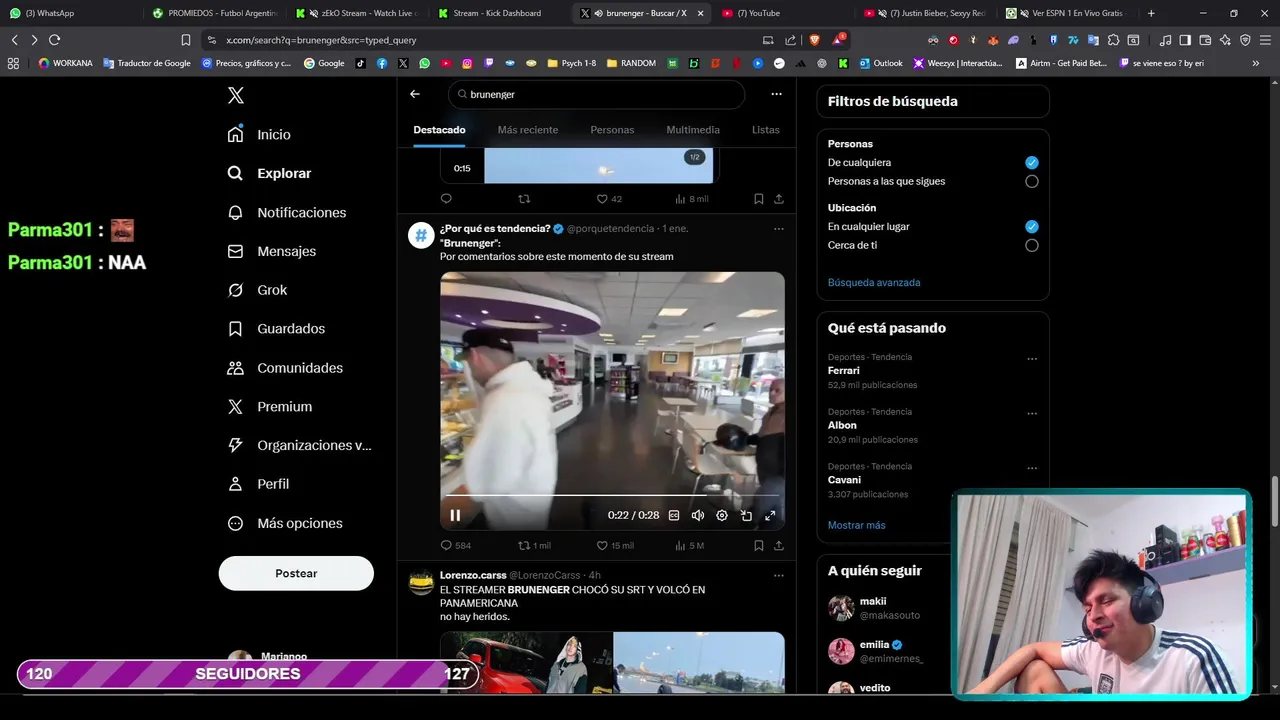The width and height of the screenshot is (1280, 720).
Task: Open Más opciones in the sidebar
Action: tap(285, 523)
